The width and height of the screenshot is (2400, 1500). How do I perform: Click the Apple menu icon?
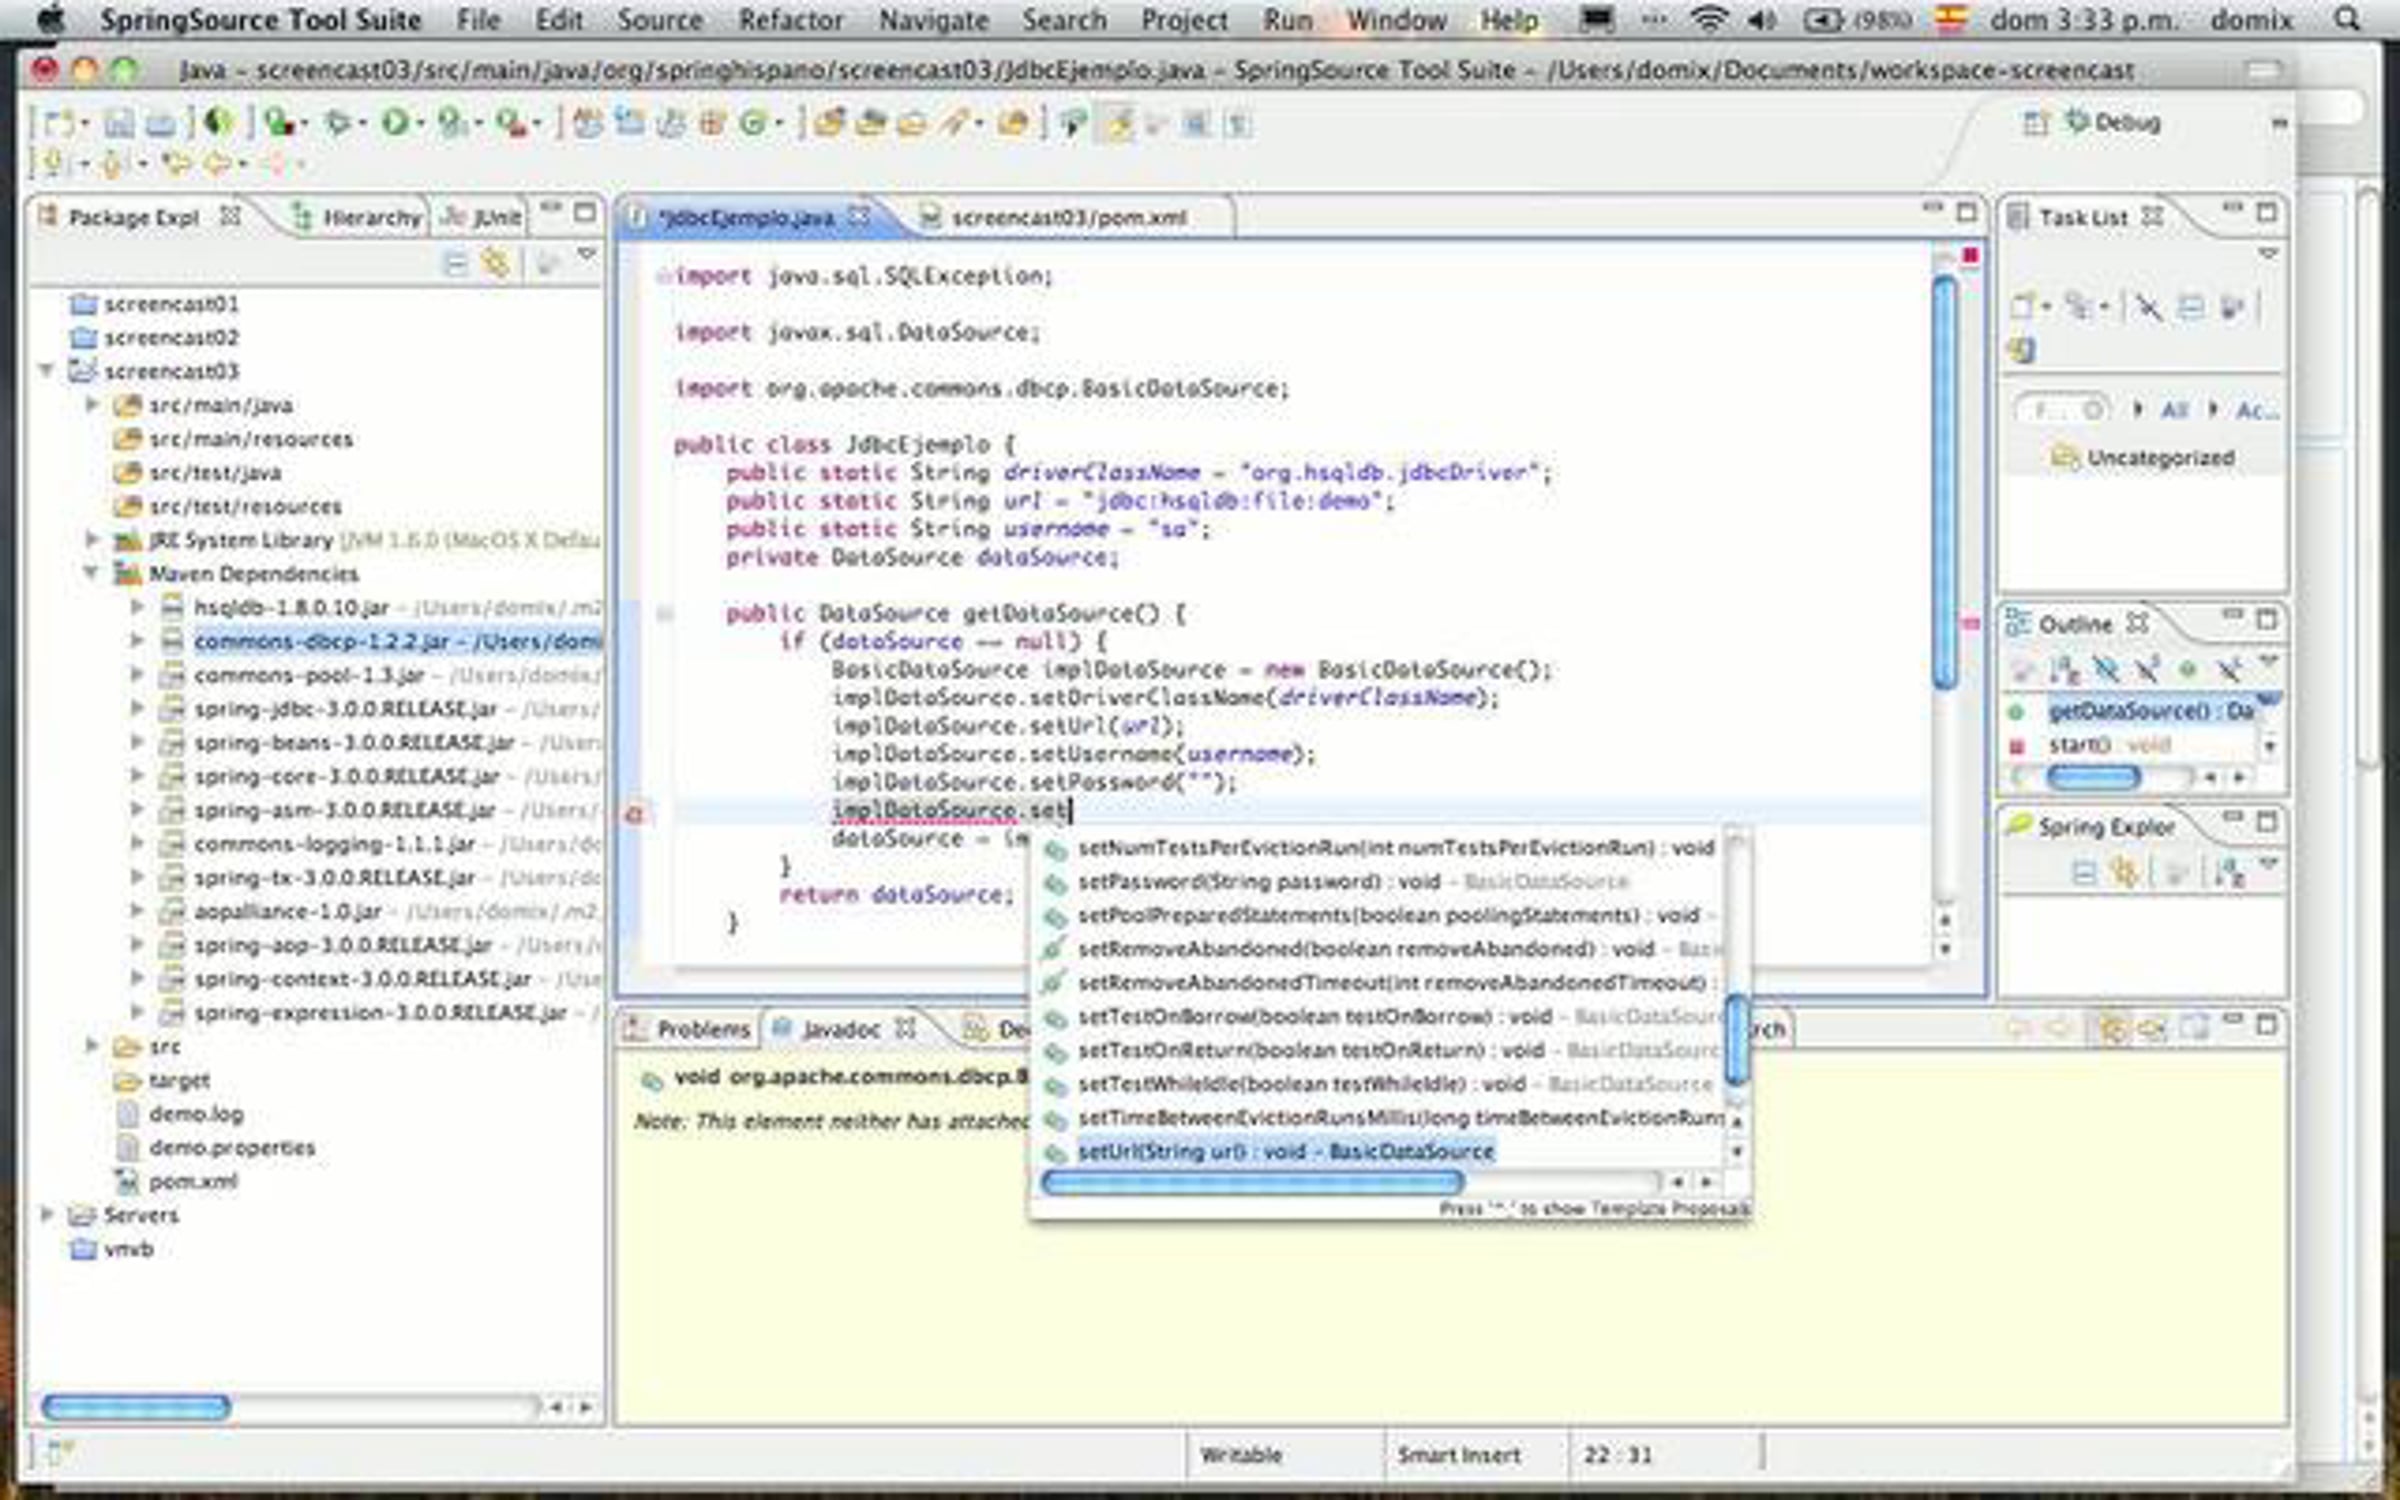(49, 19)
